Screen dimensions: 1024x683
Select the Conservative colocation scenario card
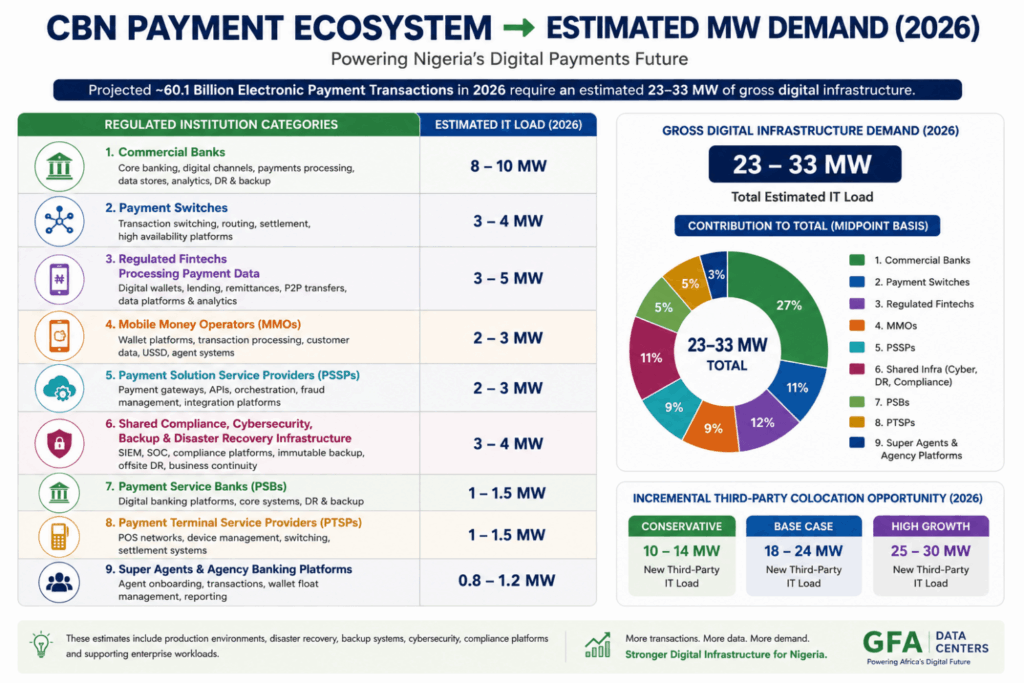pyautogui.click(x=682, y=556)
